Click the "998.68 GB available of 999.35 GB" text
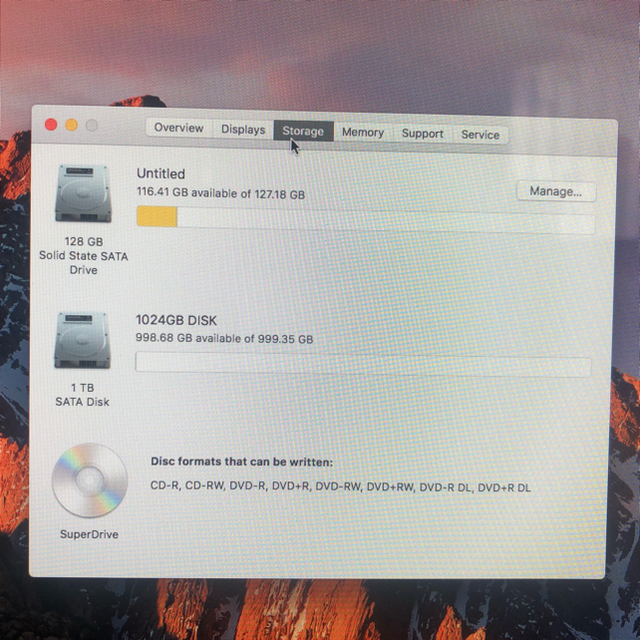 point(224,338)
